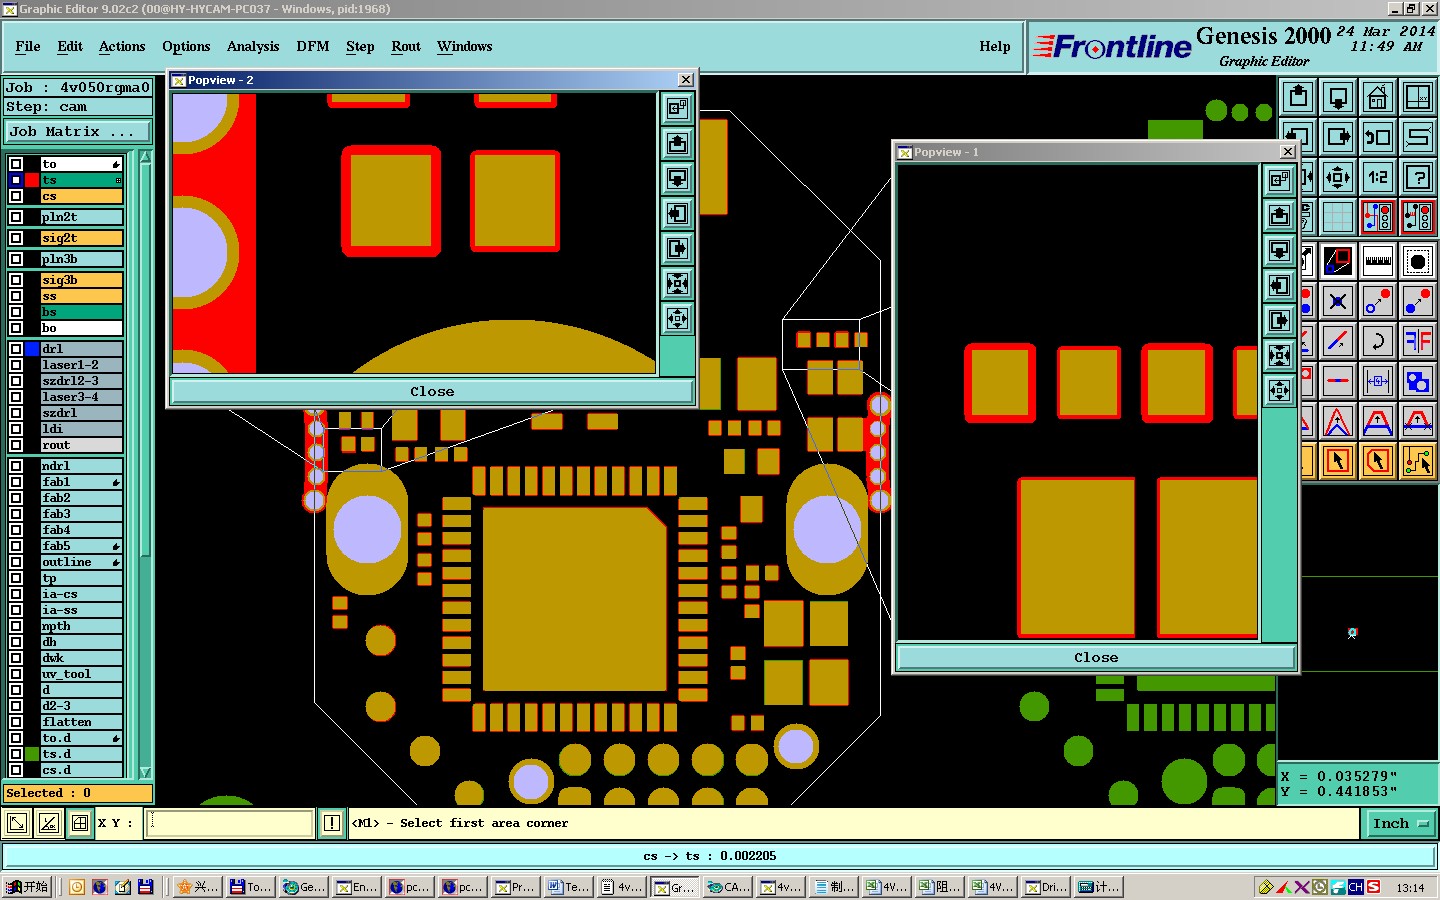The height and width of the screenshot is (900, 1440).
Task: Open the Rout menu
Action: [406, 46]
